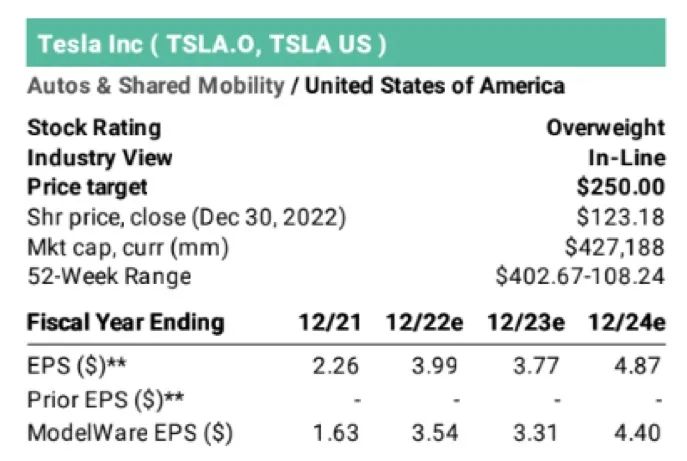Select the Stock Rating label
The width and height of the screenshot is (687, 461).
(94, 128)
